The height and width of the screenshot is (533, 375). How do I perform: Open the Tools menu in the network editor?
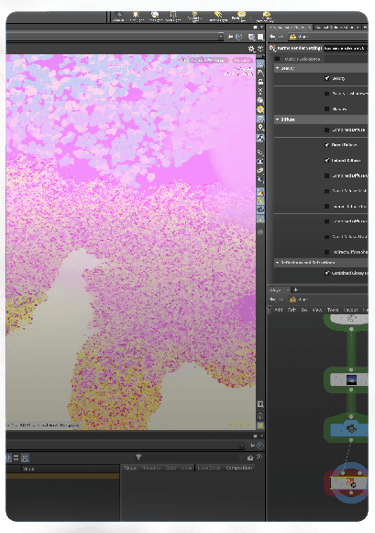[333, 310]
